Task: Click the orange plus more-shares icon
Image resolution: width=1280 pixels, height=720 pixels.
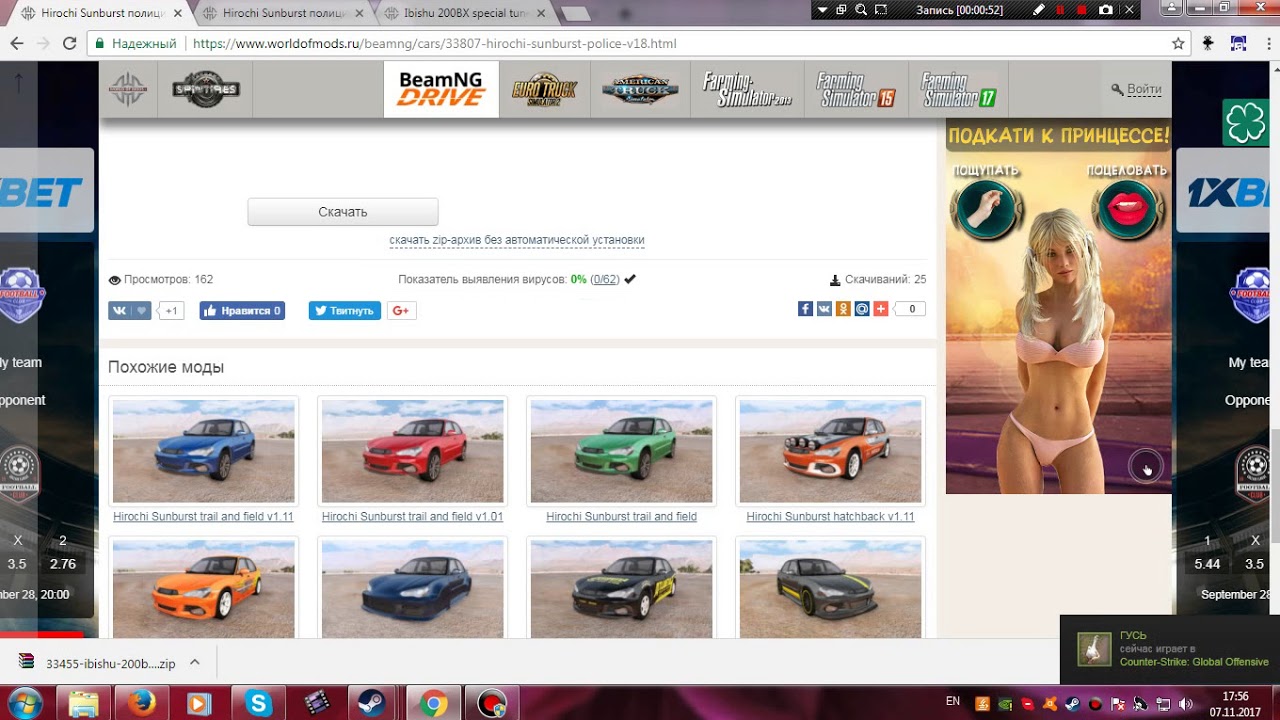Action: tap(881, 309)
